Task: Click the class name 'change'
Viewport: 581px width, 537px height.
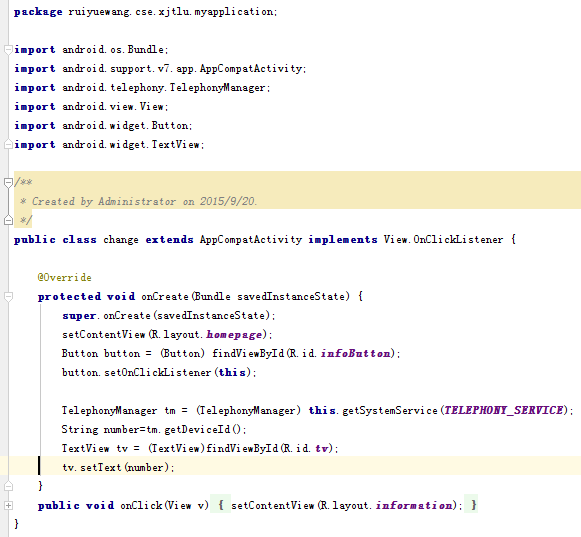Action: [121, 240]
